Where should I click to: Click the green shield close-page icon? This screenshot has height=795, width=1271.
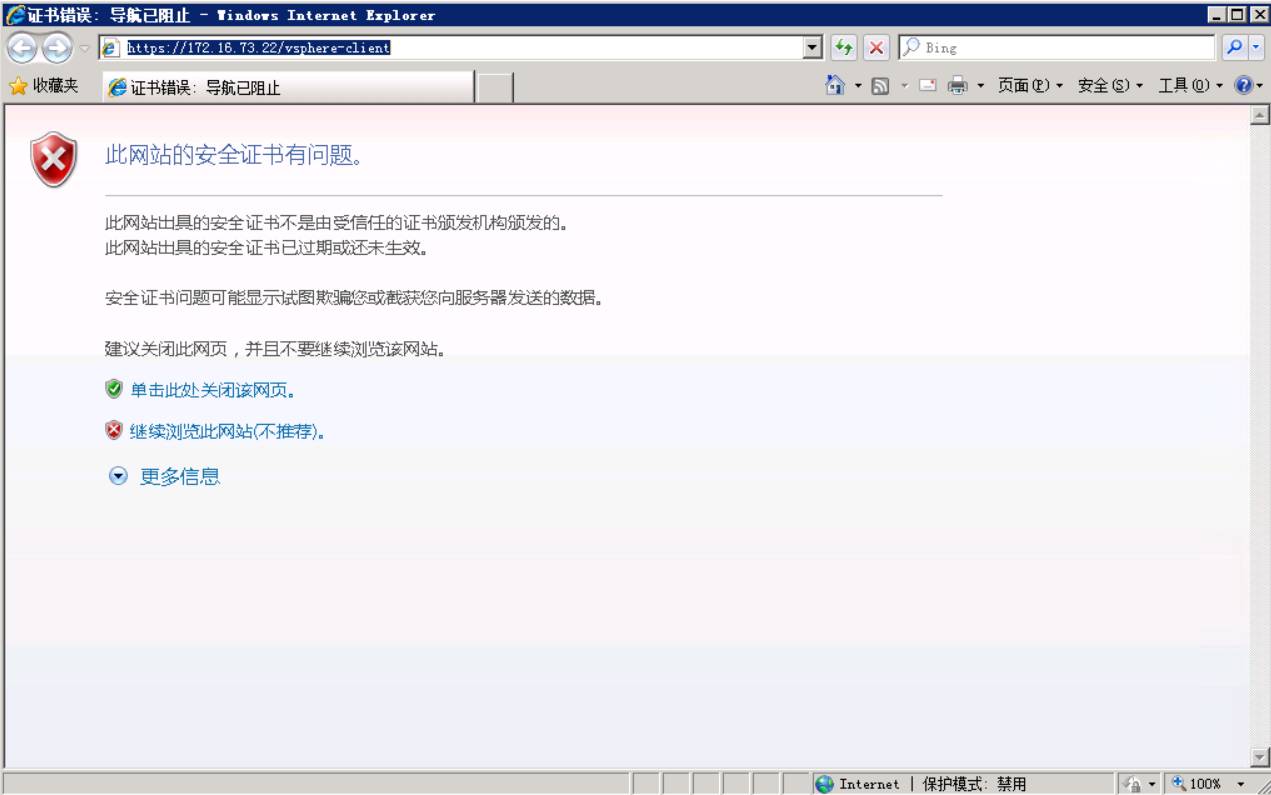114,389
